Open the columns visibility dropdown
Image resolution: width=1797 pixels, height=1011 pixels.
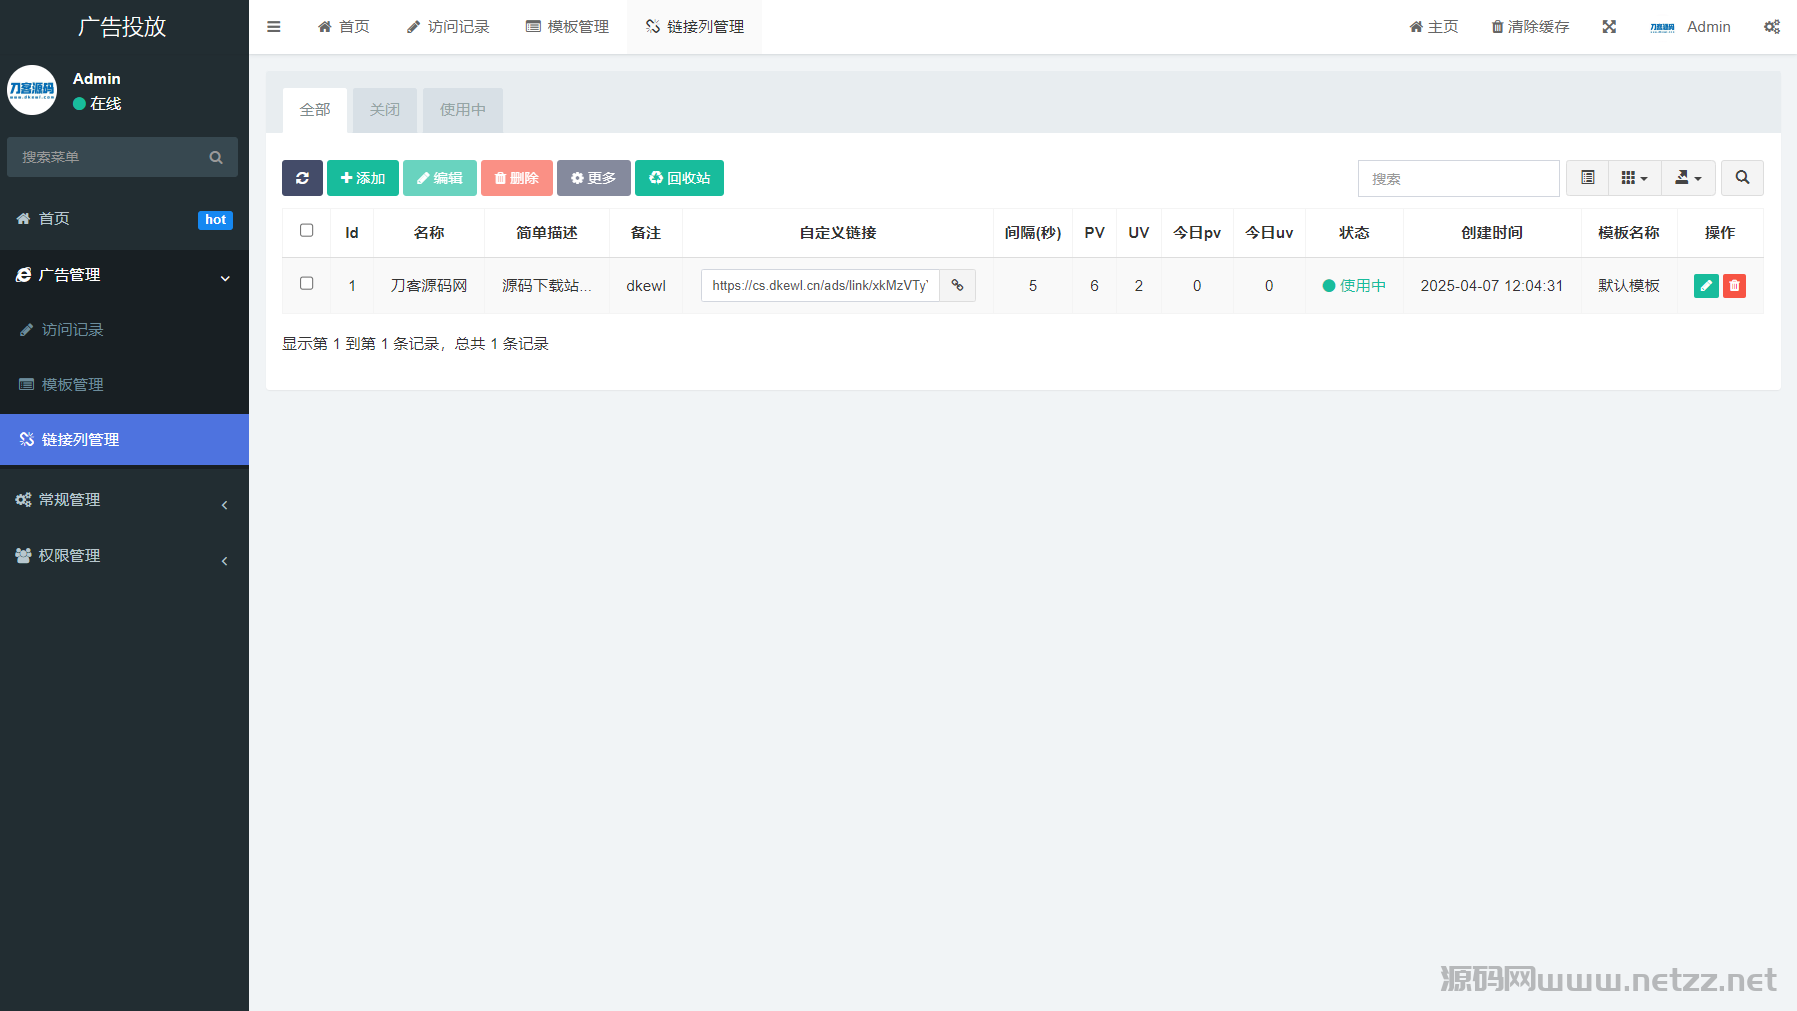point(1635,178)
